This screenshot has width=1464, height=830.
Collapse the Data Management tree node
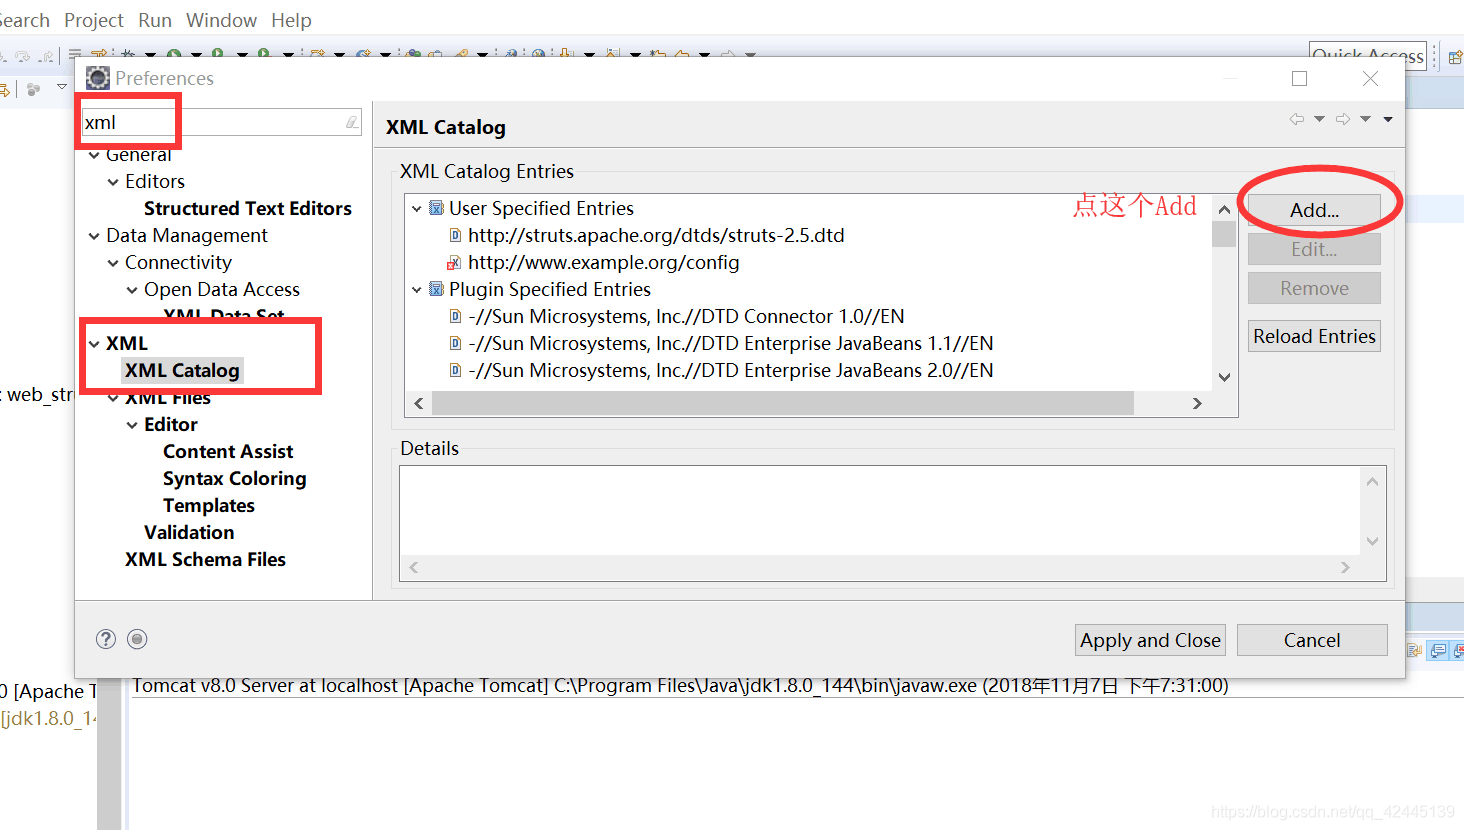94,236
